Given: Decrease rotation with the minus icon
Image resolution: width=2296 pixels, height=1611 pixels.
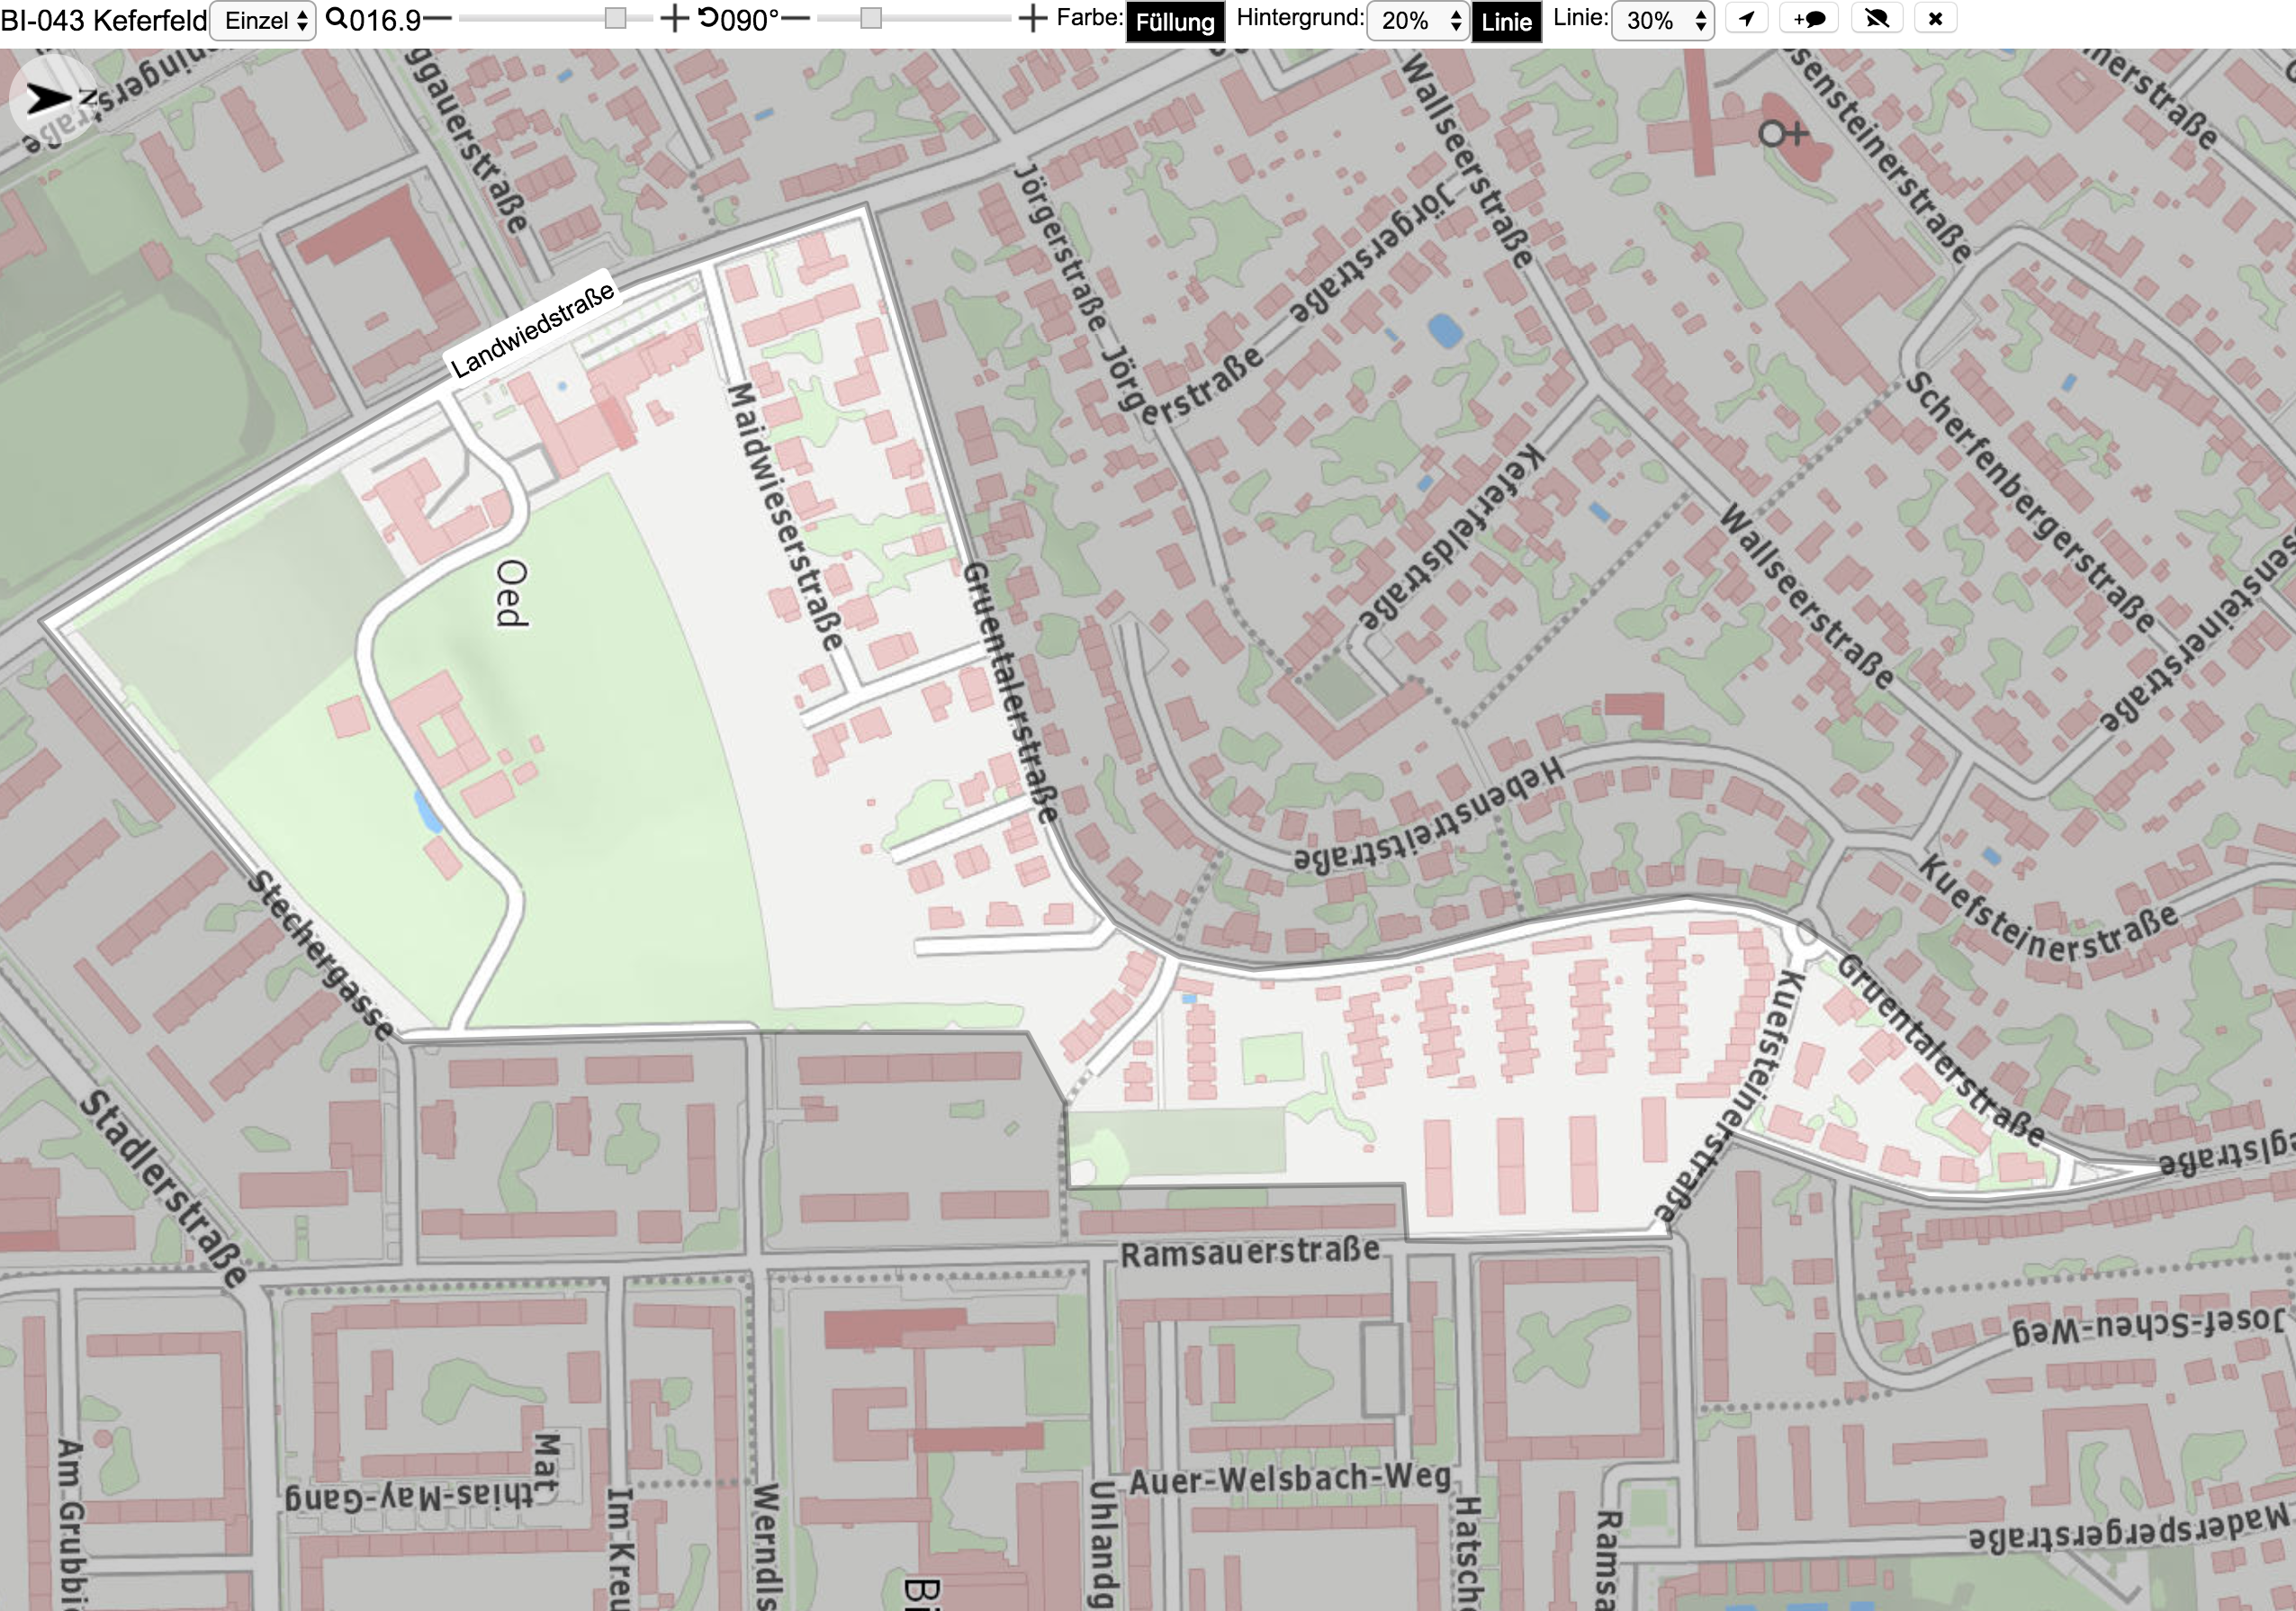Looking at the screenshot, I should tap(796, 19).
